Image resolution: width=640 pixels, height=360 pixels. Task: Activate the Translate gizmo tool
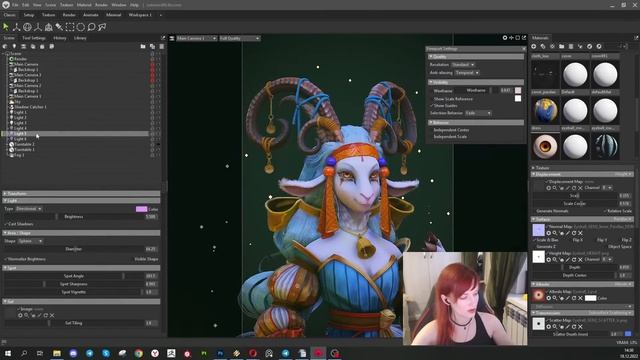pos(16,27)
